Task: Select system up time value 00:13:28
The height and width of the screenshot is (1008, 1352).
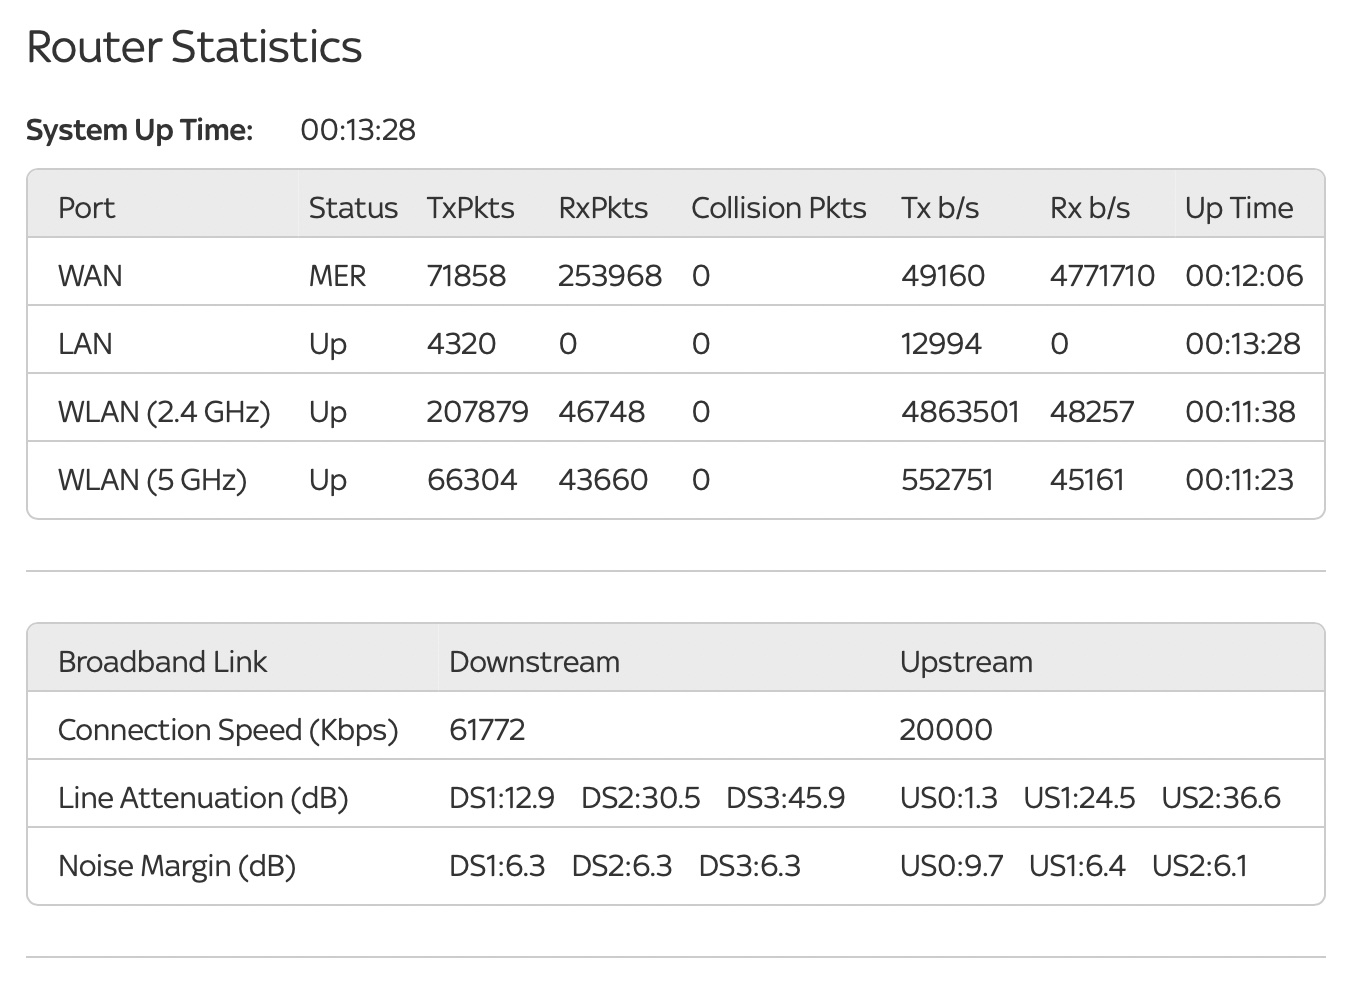Action: click(x=358, y=130)
